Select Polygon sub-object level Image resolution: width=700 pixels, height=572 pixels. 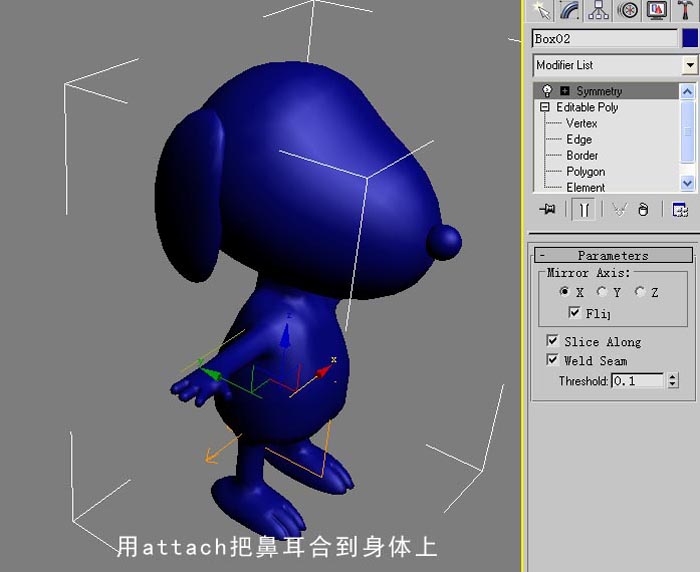coord(585,171)
